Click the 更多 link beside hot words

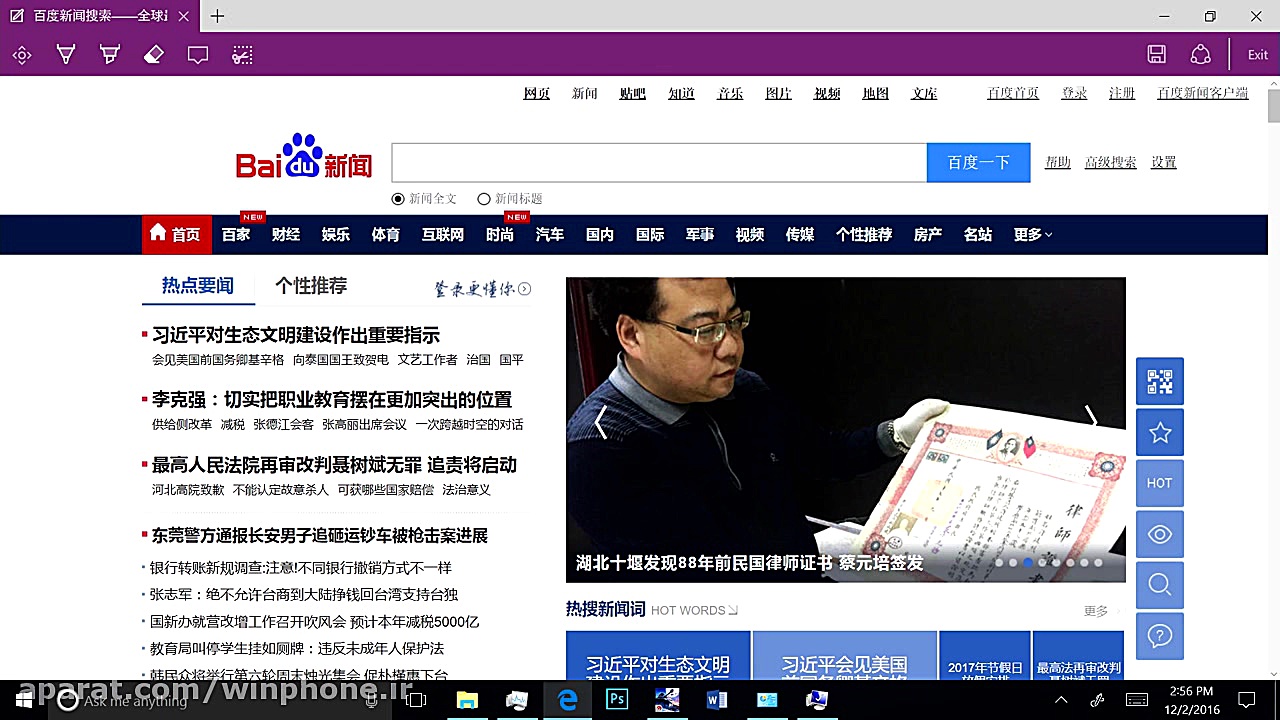(x=1096, y=610)
